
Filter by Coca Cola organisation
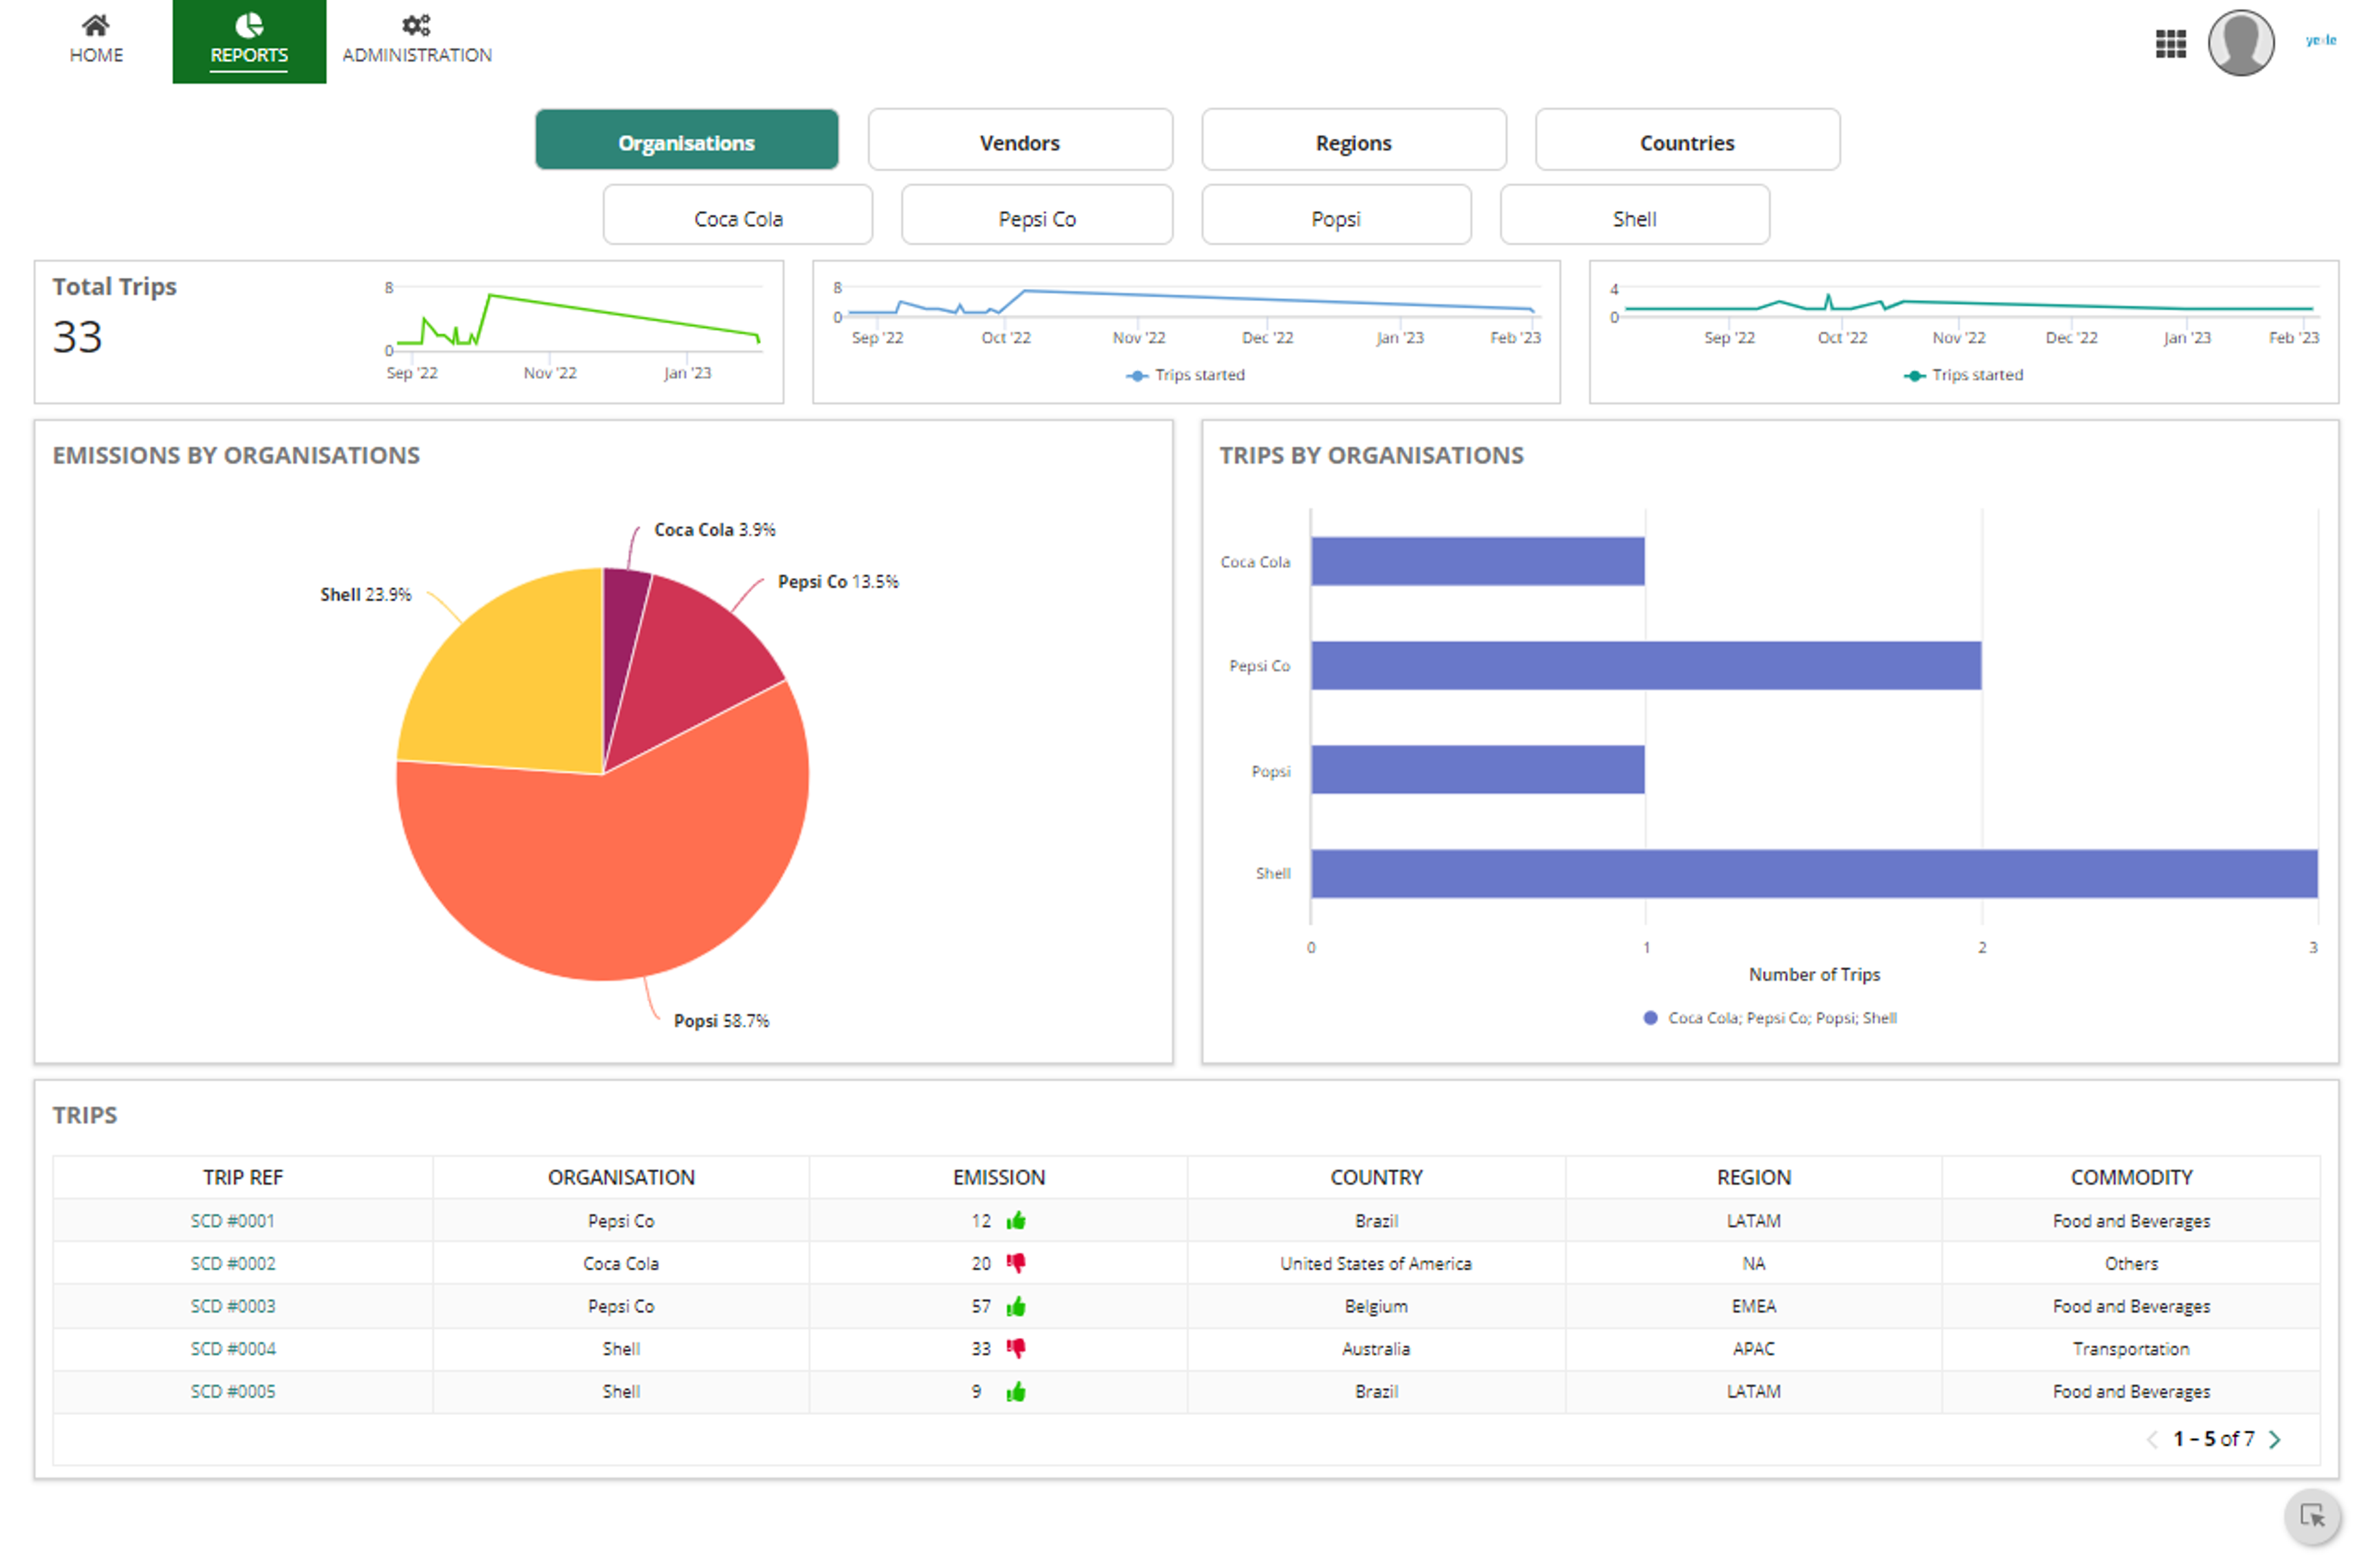(738, 216)
